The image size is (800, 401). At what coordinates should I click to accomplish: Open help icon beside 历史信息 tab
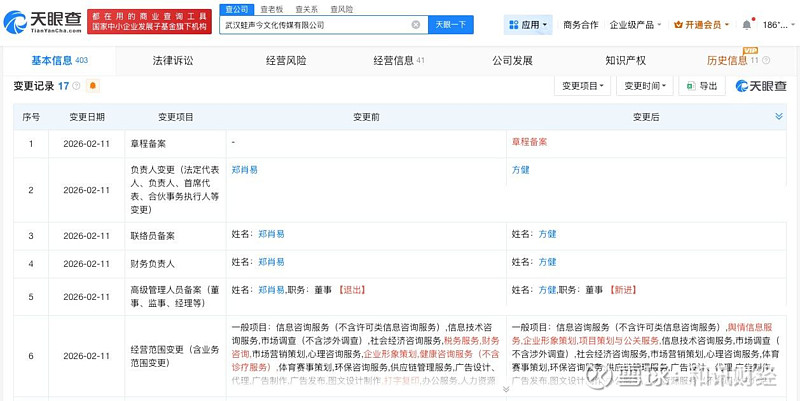[765, 61]
